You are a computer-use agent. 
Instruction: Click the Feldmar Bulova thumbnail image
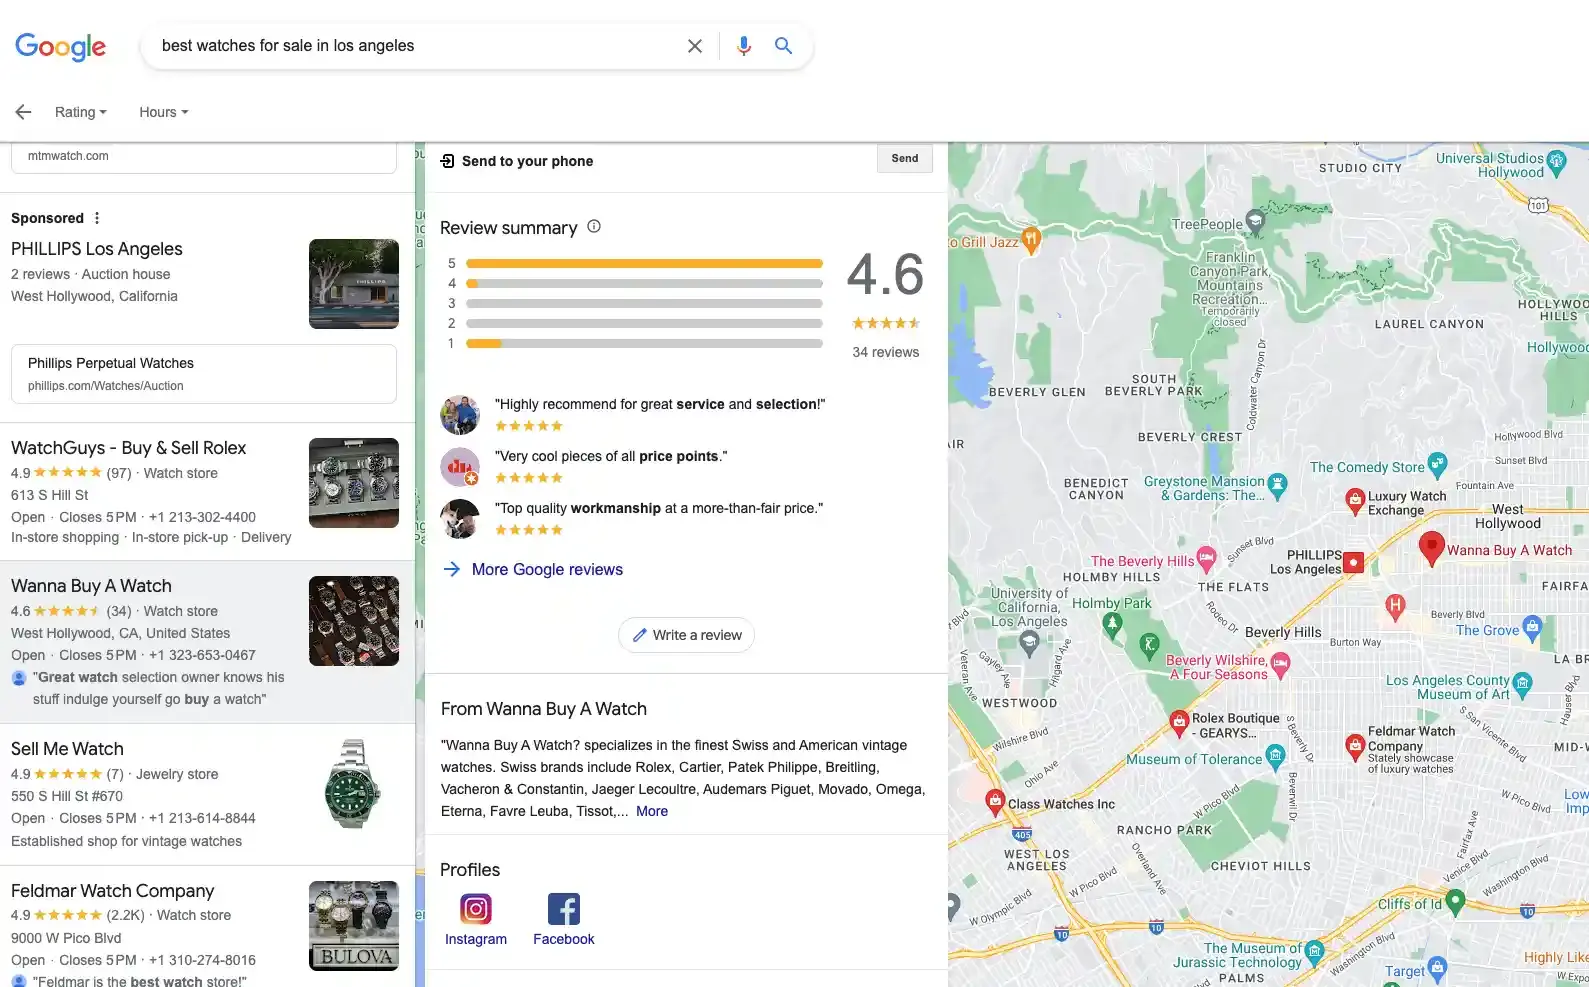pyautogui.click(x=354, y=926)
